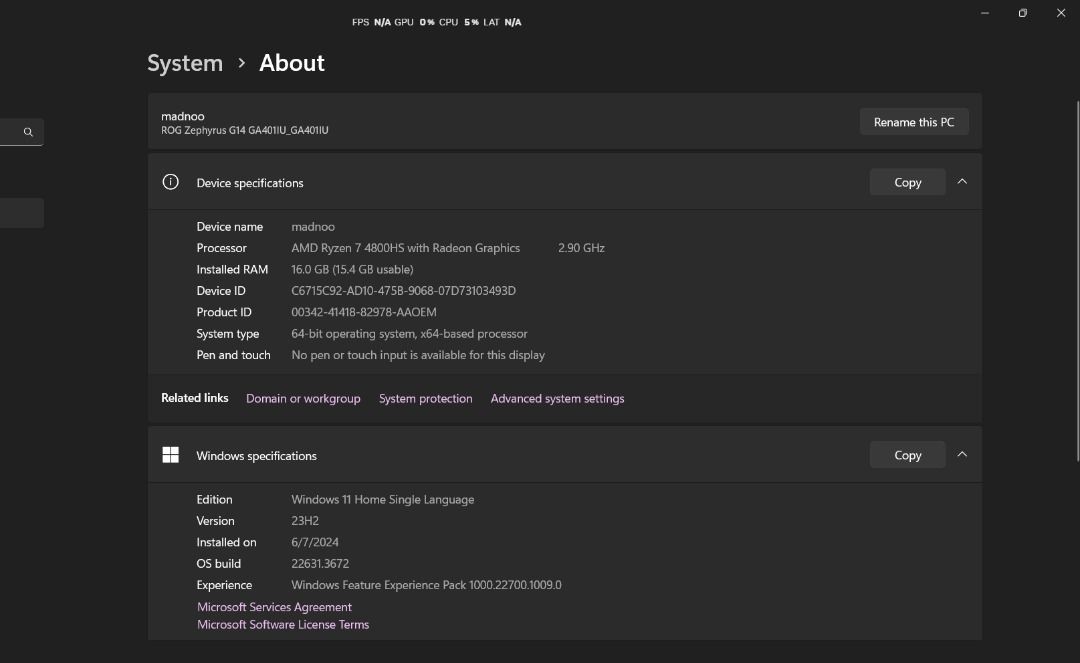Click the magnifier search icon in sidebar
Image resolution: width=1080 pixels, height=663 pixels.
coord(28,132)
